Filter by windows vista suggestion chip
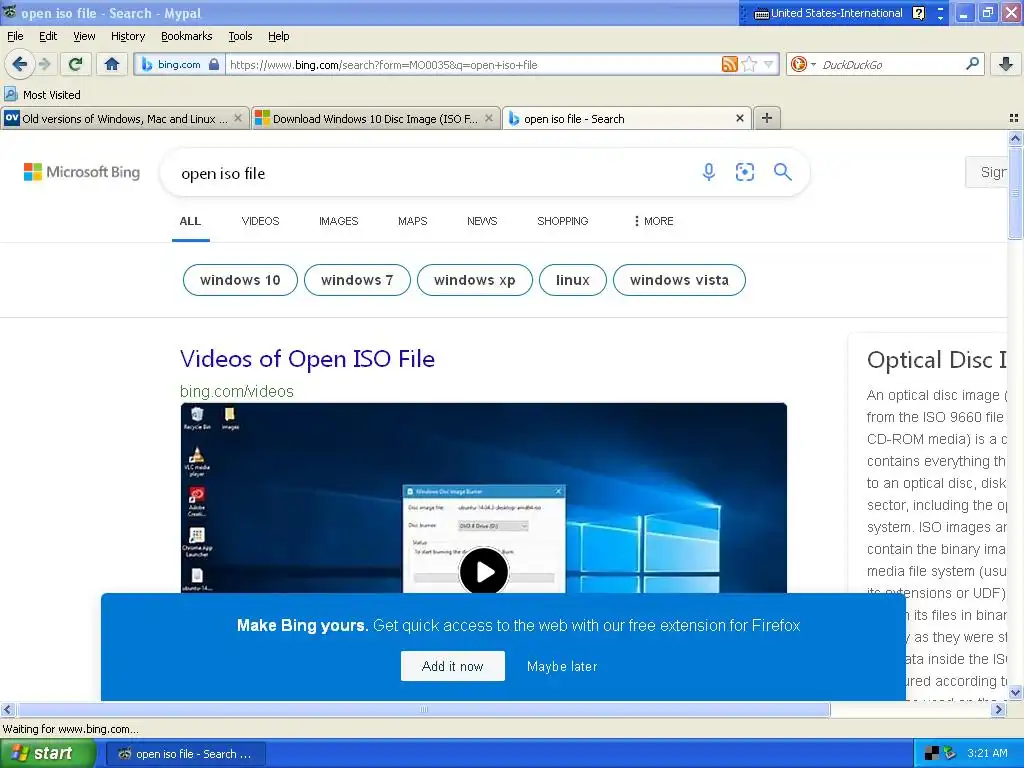This screenshot has height=768, width=1024. tap(679, 280)
